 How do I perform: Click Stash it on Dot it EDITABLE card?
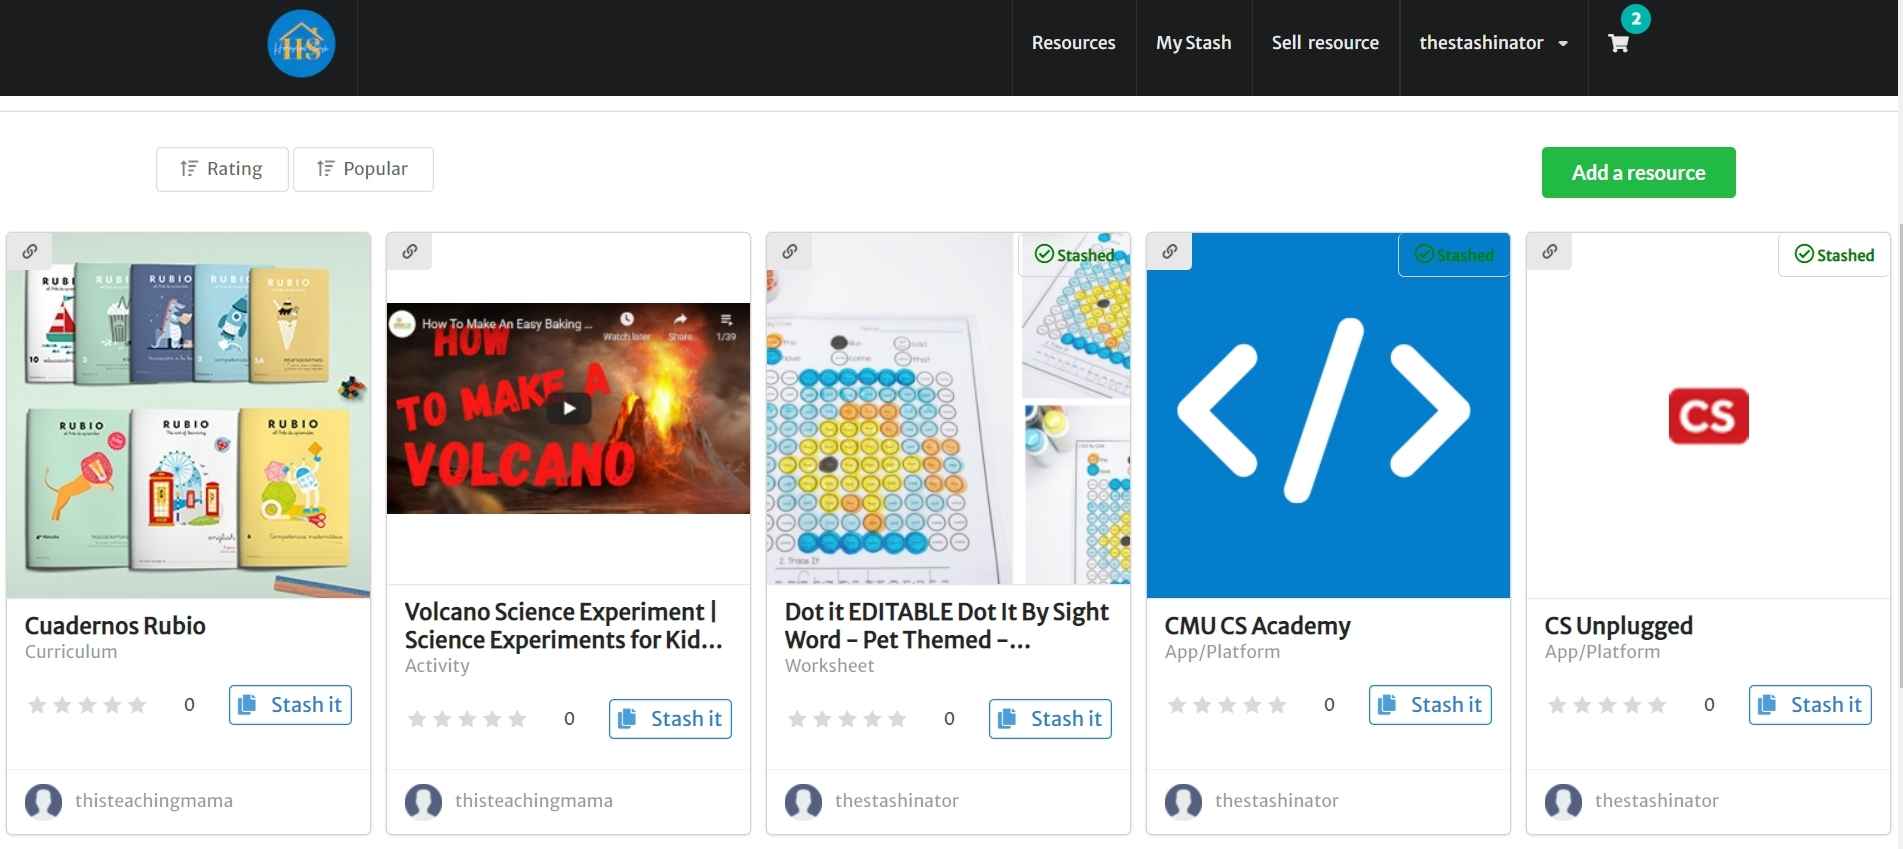tap(1050, 719)
